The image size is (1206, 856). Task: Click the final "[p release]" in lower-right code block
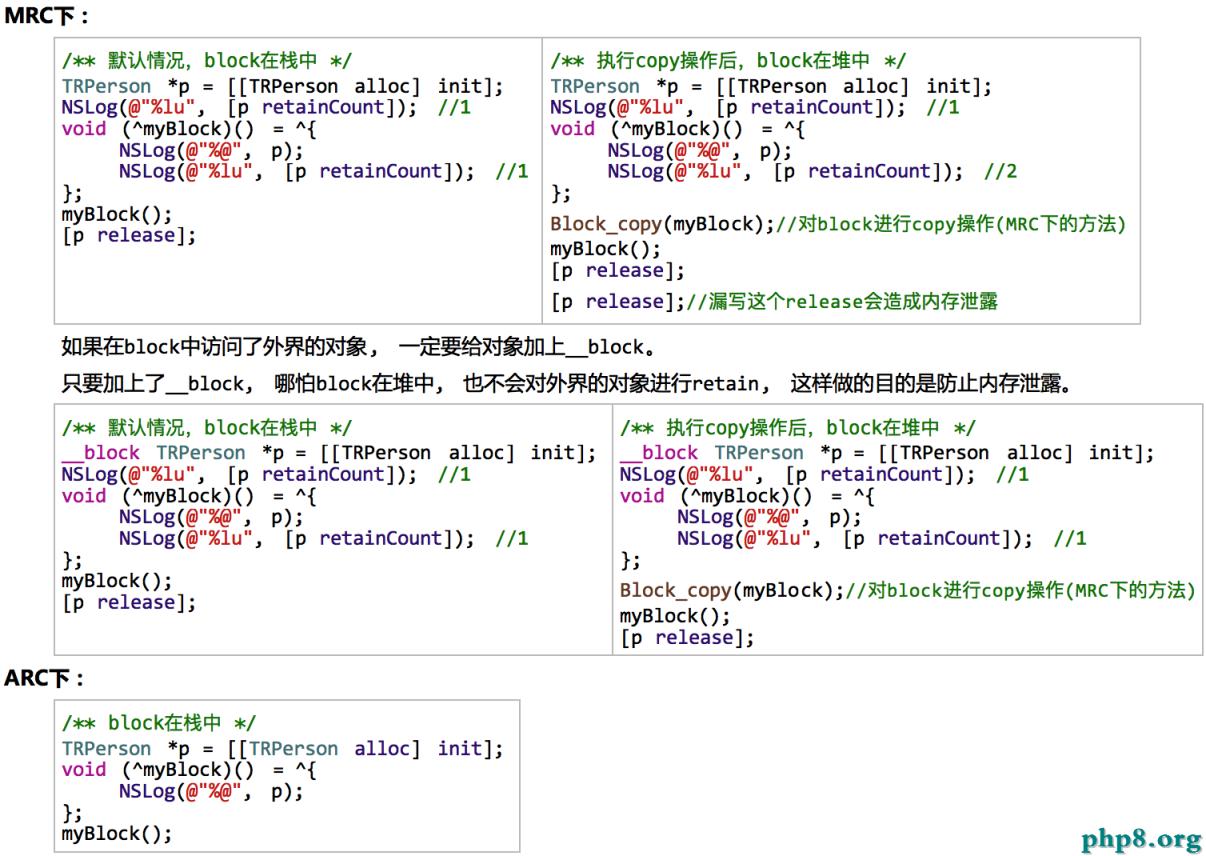point(687,638)
